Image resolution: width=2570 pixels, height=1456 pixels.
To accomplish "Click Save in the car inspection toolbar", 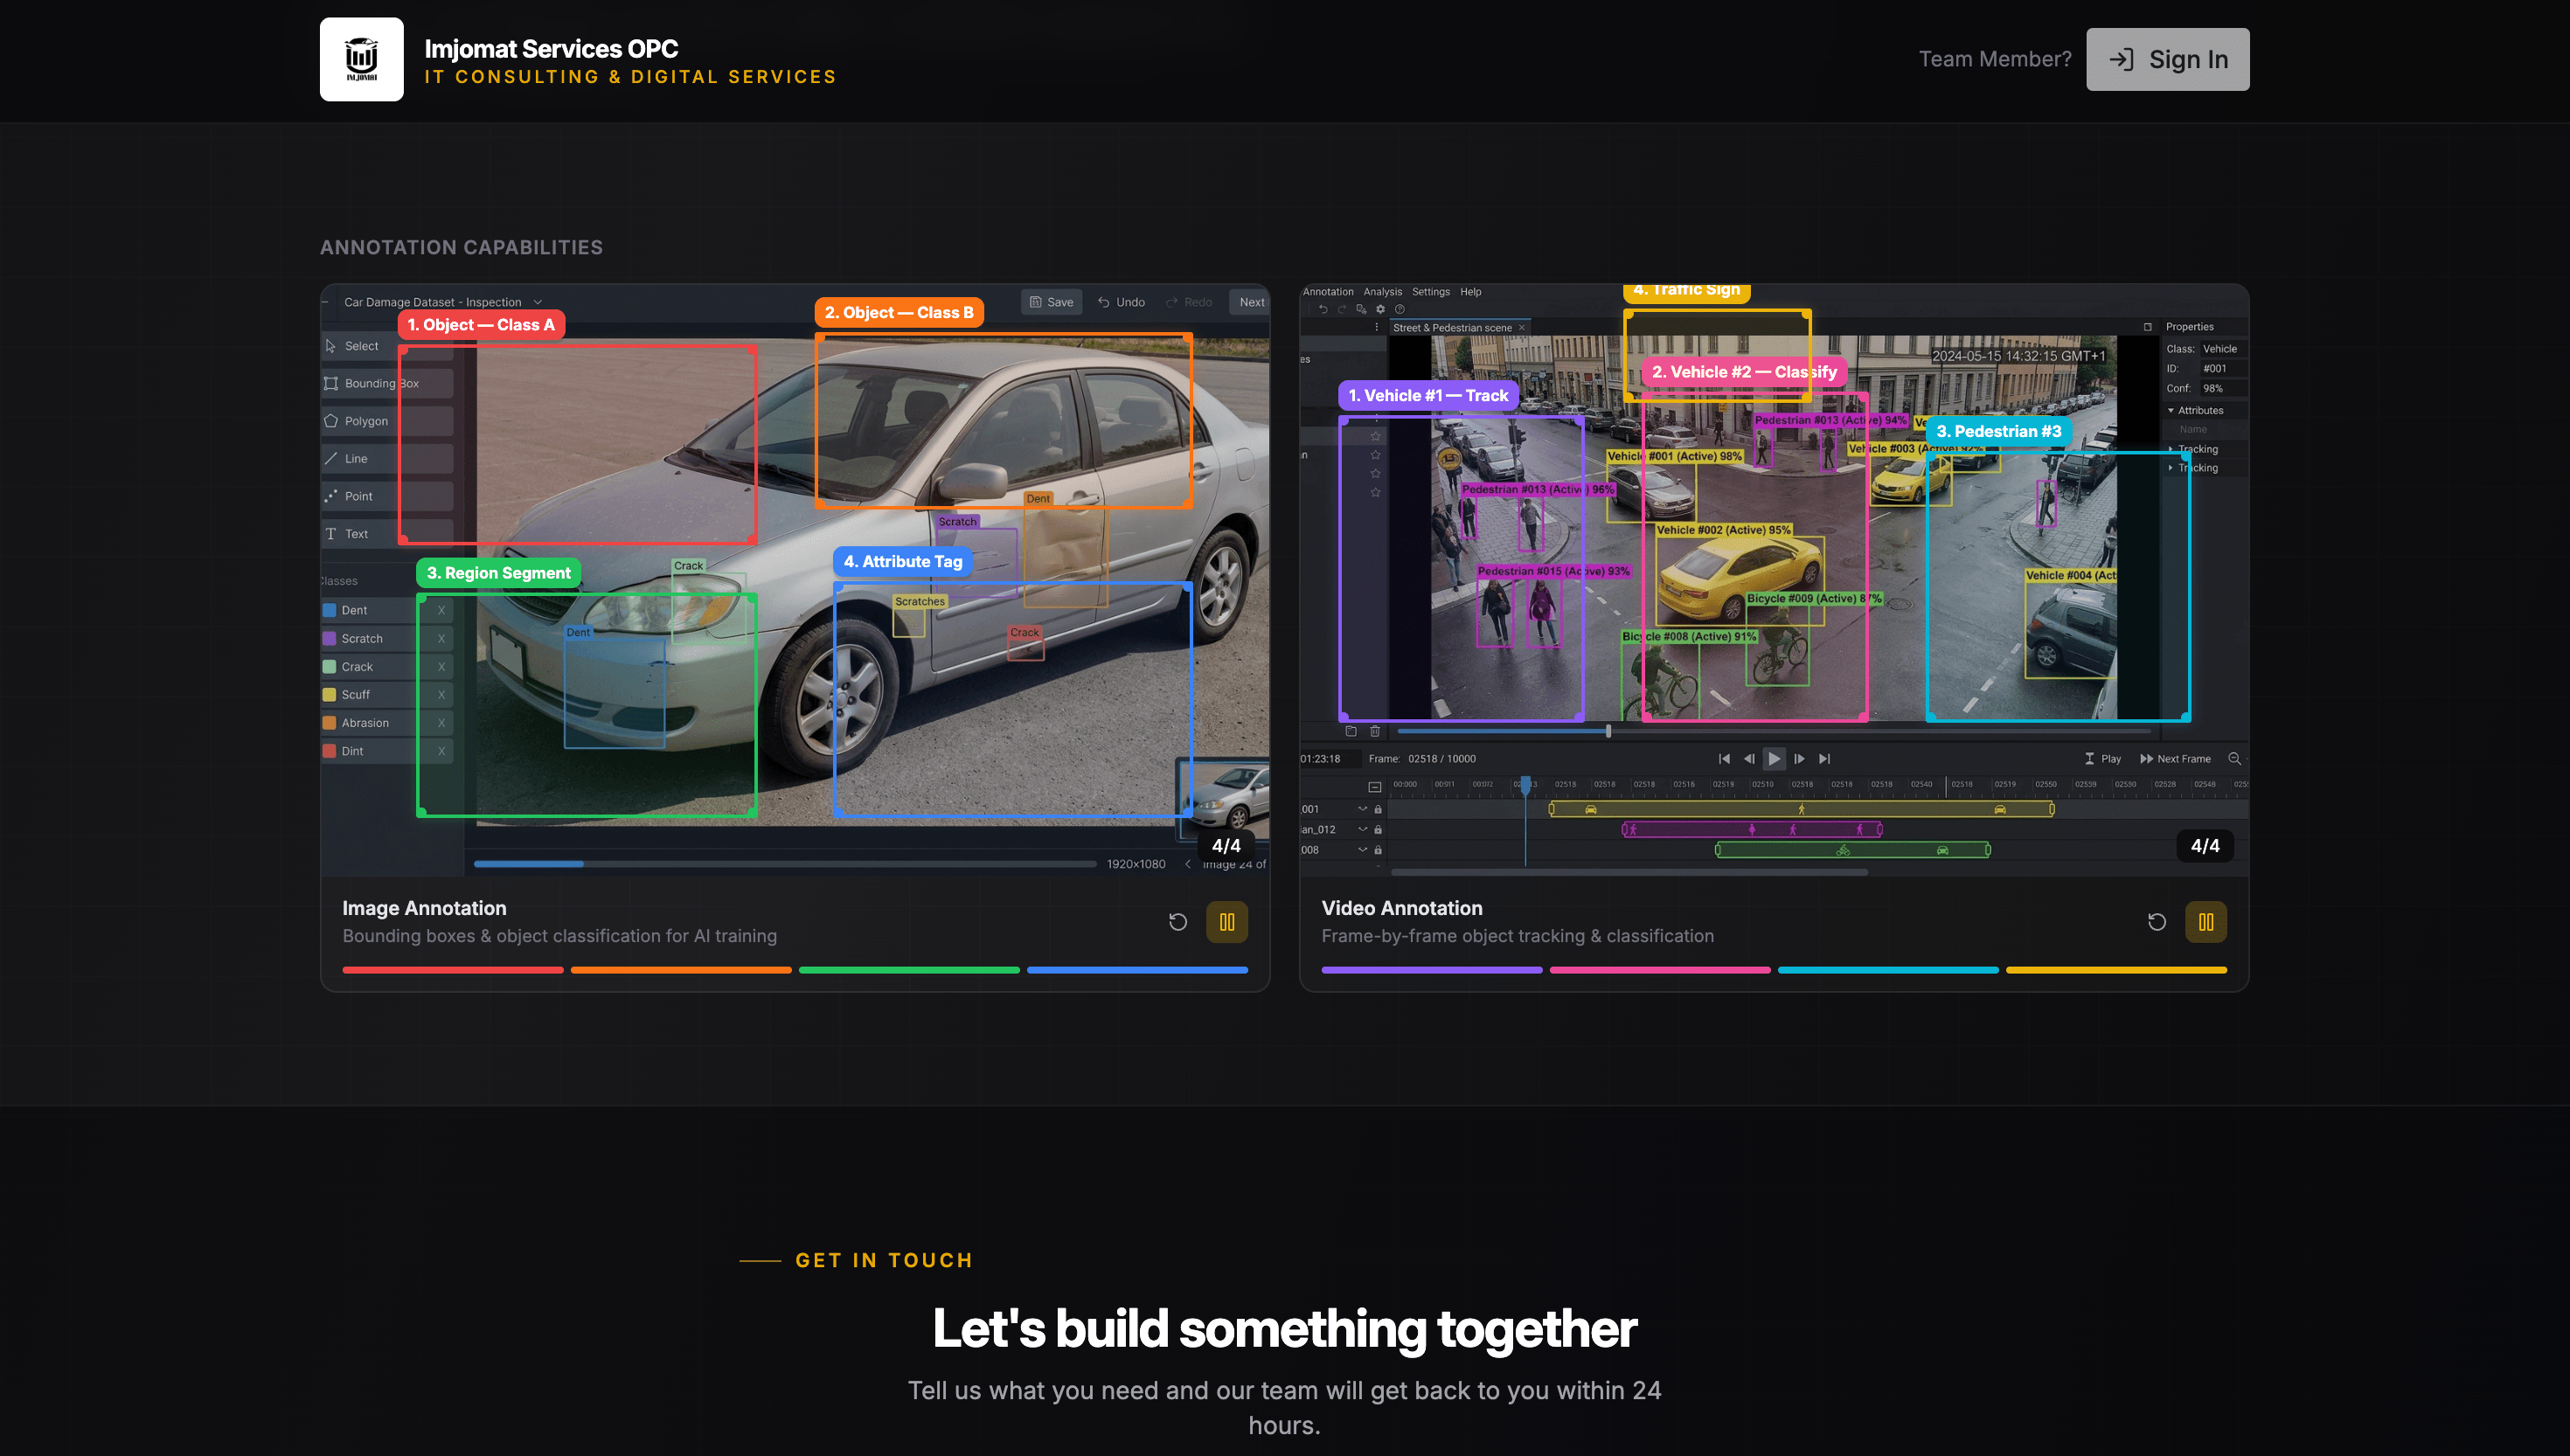I will pyautogui.click(x=1051, y=302).
